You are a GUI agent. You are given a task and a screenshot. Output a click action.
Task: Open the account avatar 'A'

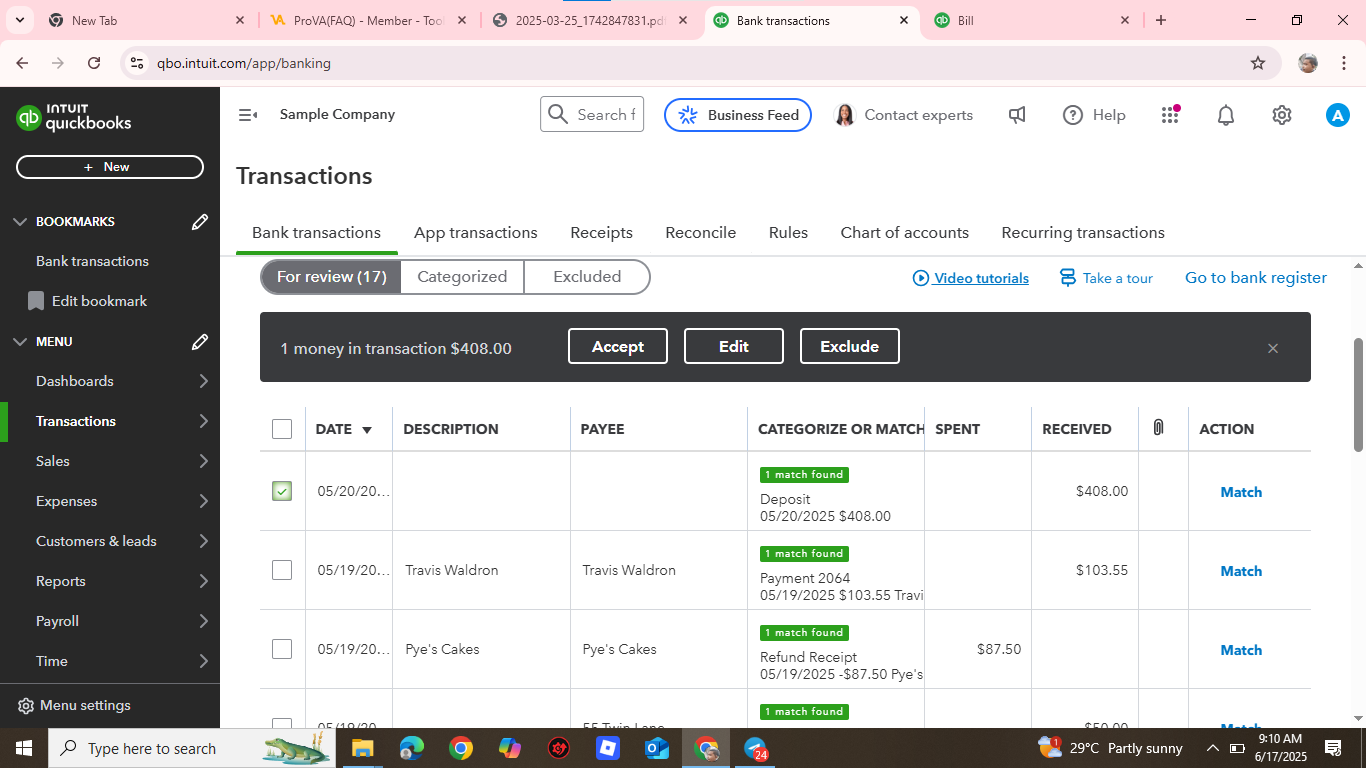(1338, 115)
